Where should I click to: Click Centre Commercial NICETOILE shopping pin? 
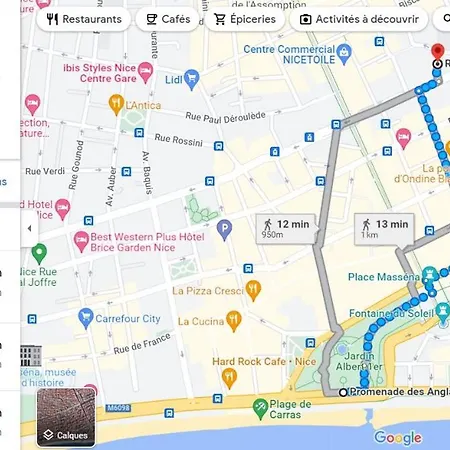point(344,54)
